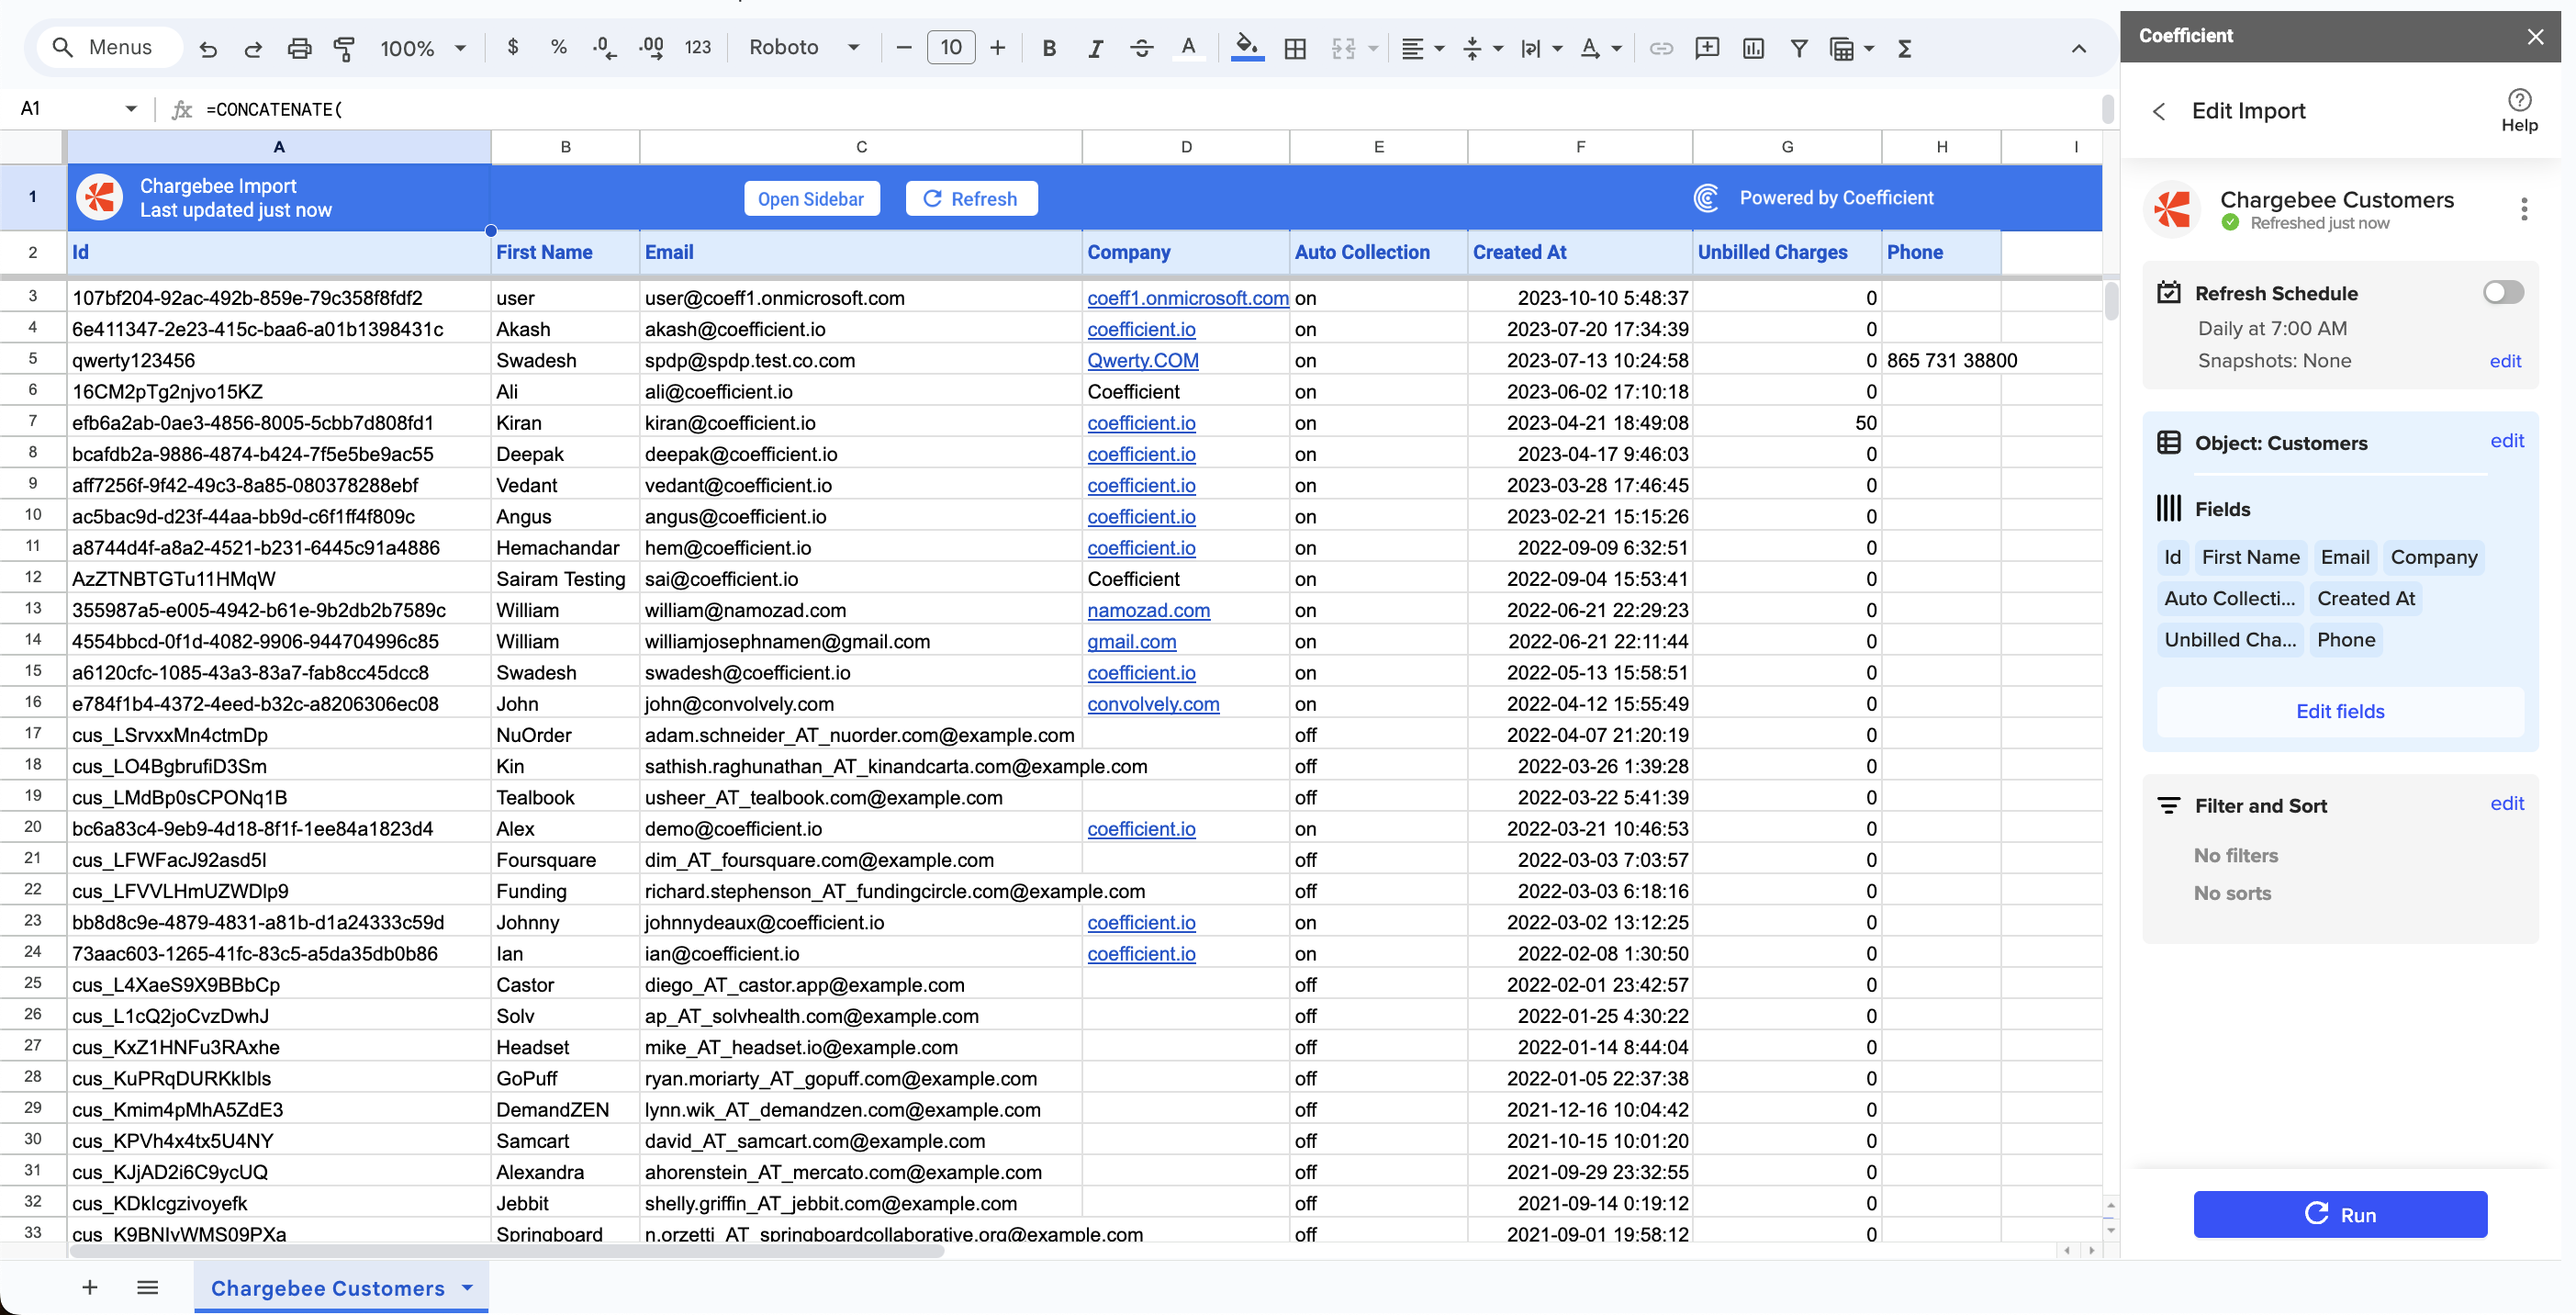
Task: Select column D header
Action: pos(1186,146)
